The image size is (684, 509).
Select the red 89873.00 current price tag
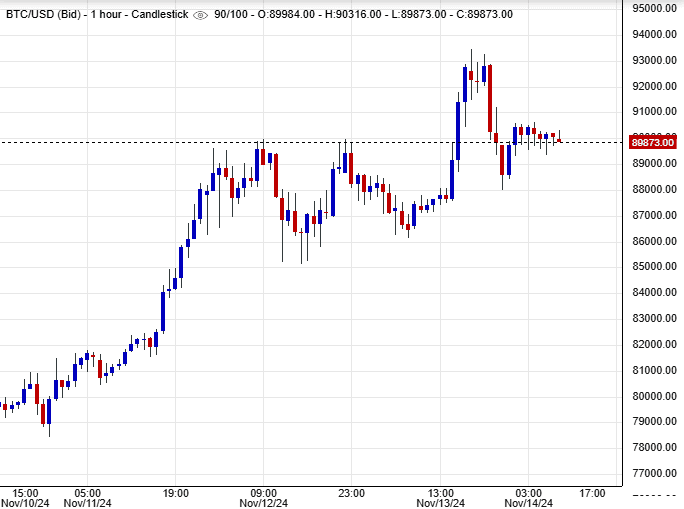(652, 142)
